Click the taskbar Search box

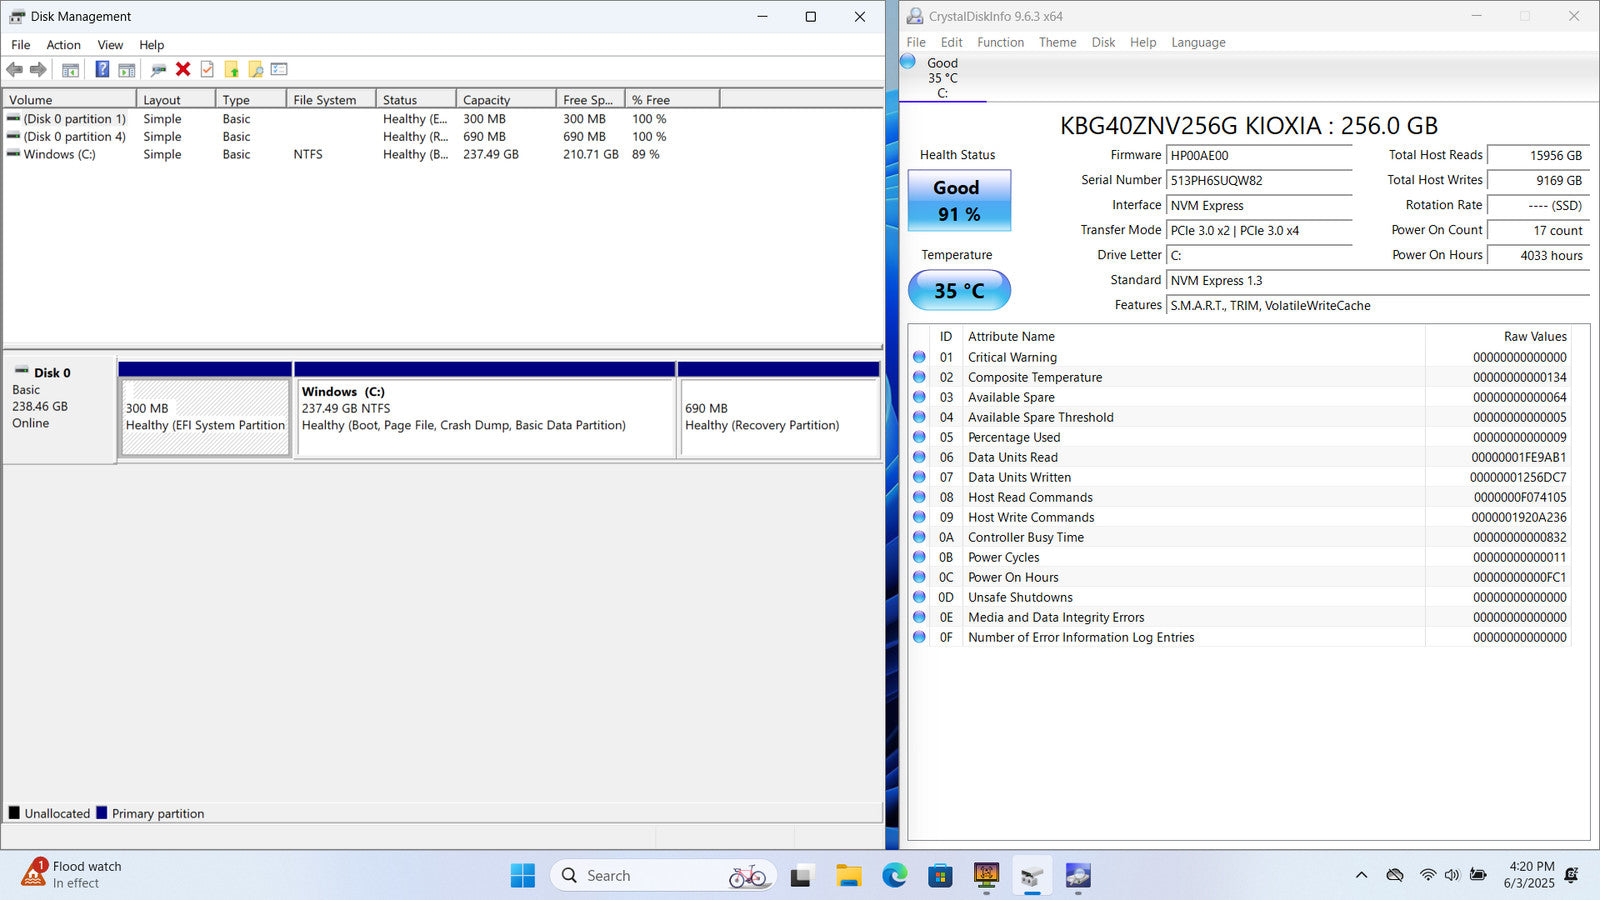(663, 876)
